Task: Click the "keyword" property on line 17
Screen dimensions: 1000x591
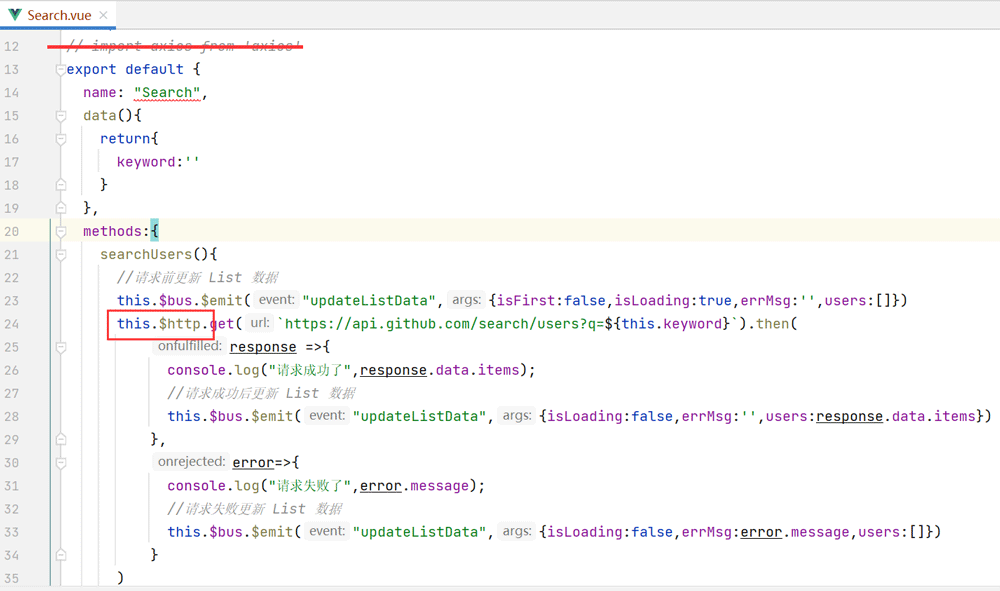Action: click(146, 162)
